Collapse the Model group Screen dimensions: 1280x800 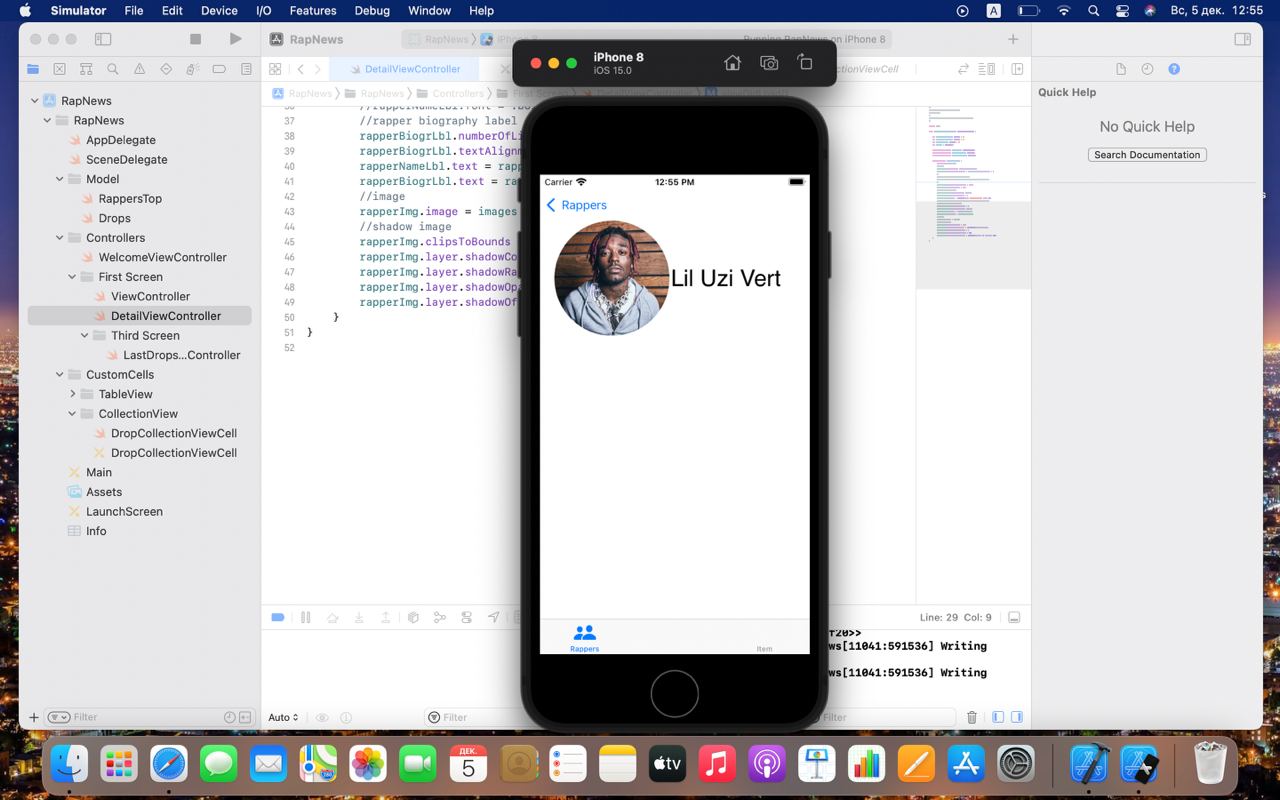pyautogui.click(x=60, y=179)
